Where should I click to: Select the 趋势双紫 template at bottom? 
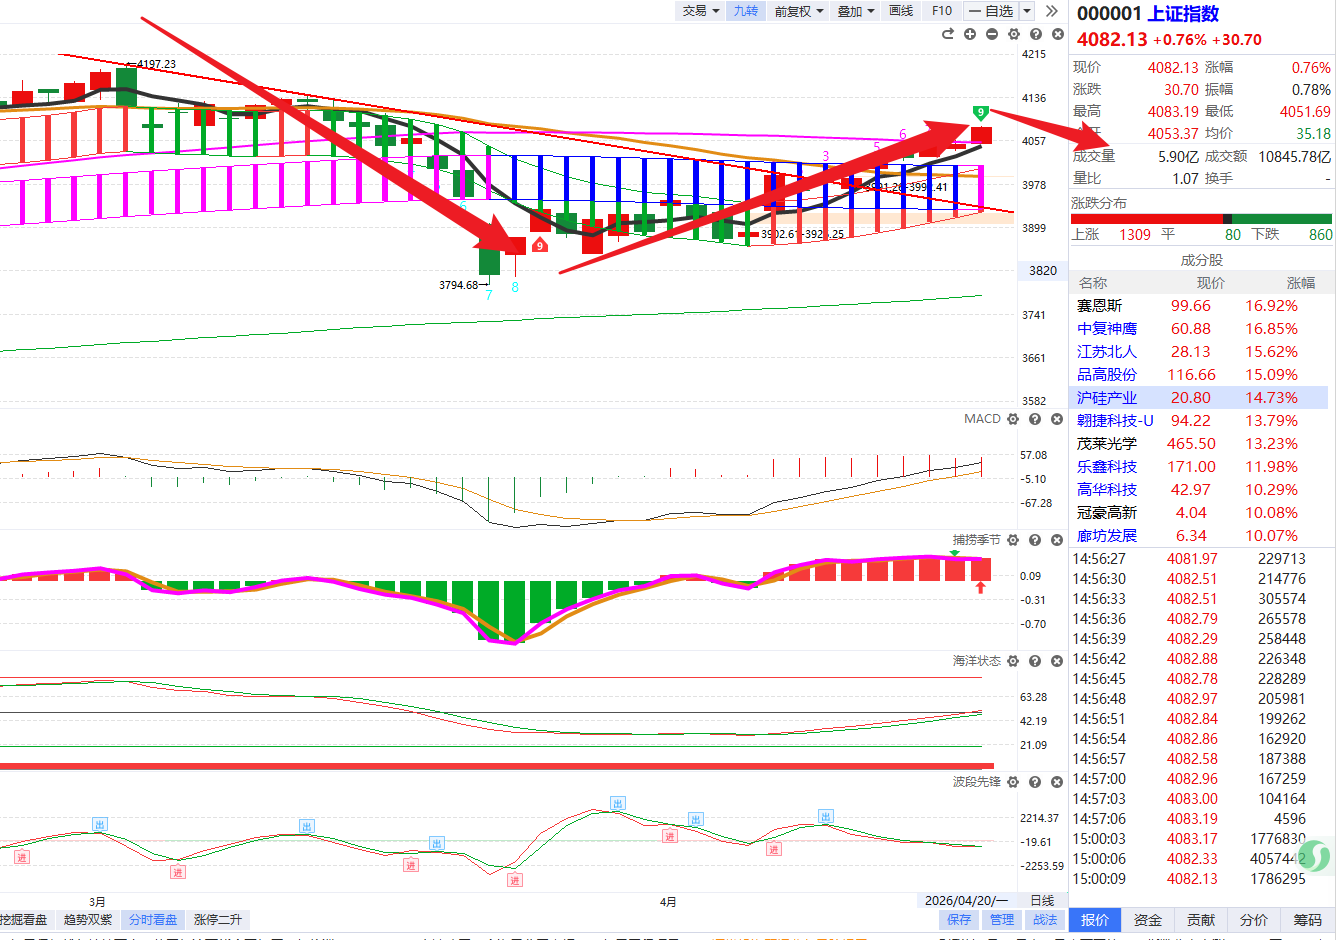[x=88, y=920]
